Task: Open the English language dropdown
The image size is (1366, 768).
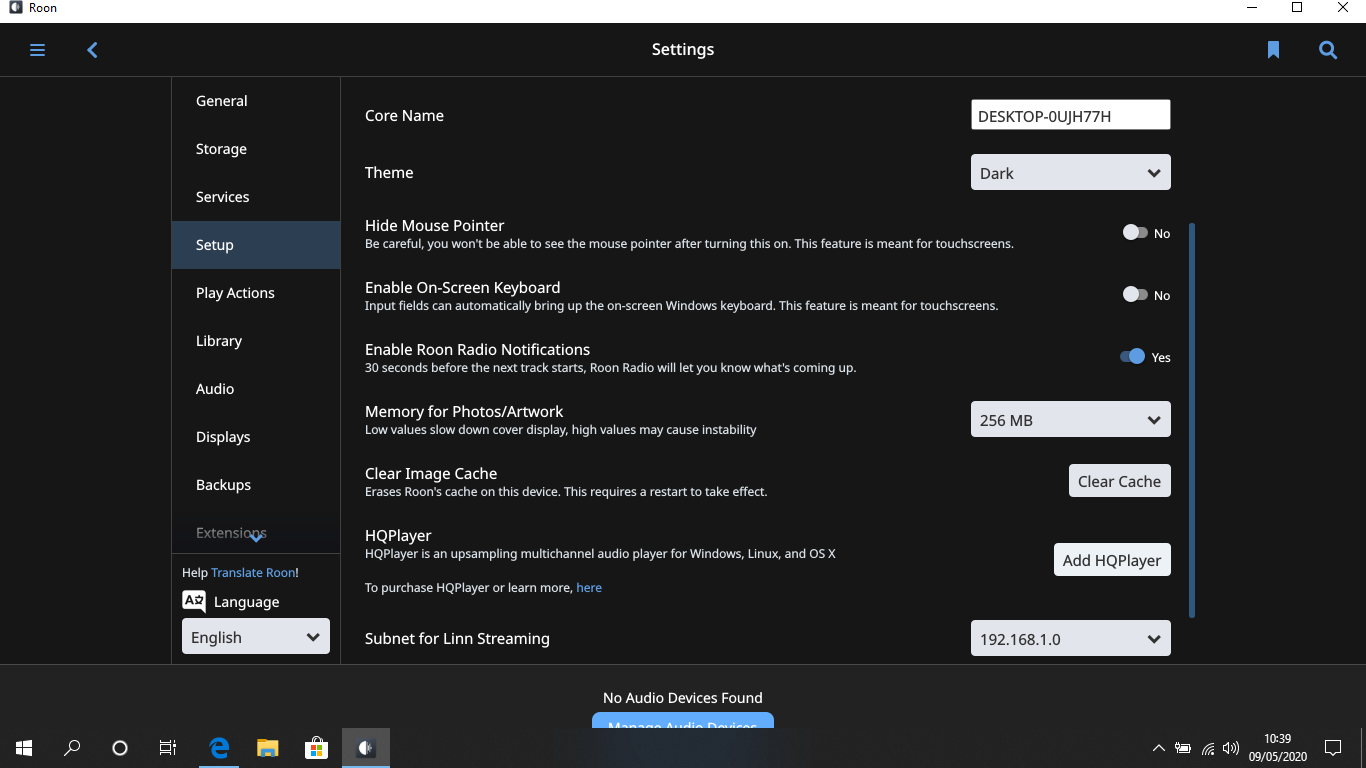Action: coord(255,637)
